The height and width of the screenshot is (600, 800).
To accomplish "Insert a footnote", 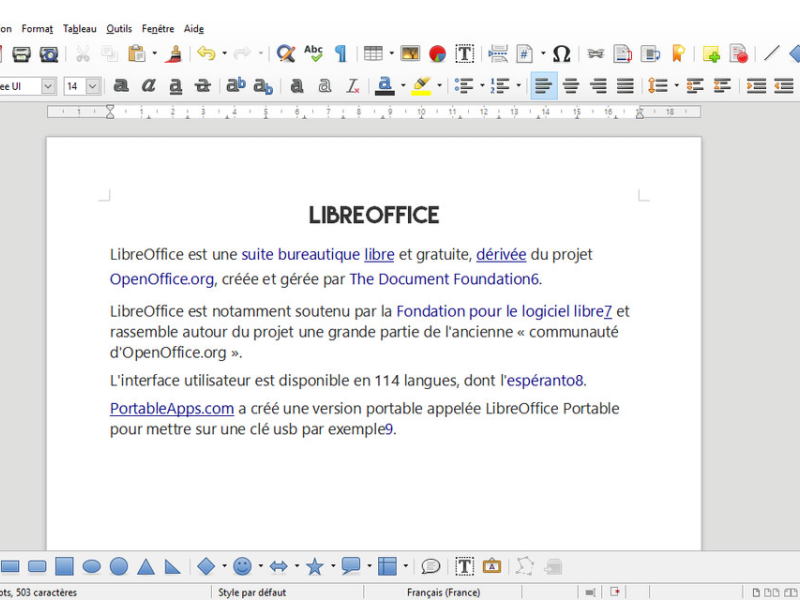I will point(622,54).
